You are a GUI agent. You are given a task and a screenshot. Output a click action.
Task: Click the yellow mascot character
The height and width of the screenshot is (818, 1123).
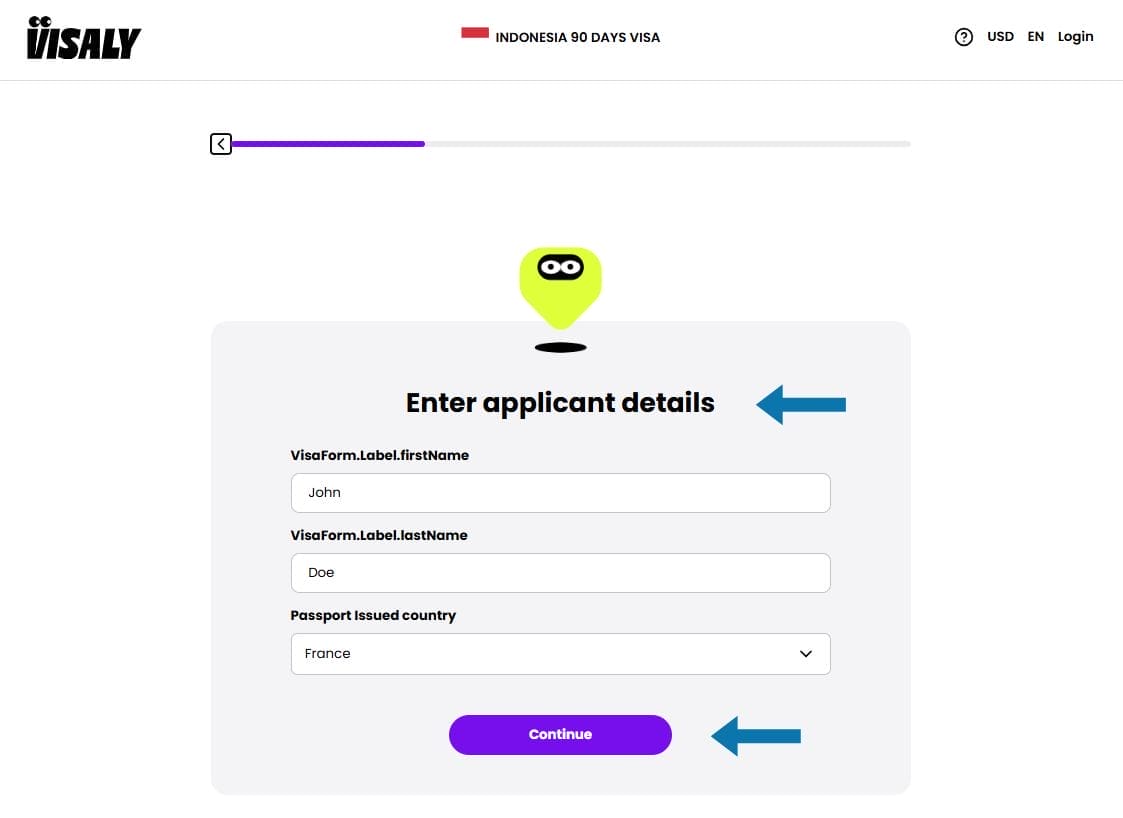coord(560,285)
